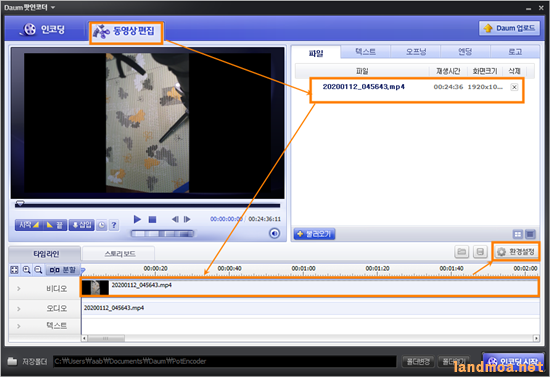Open the question mark help icon
The width and height of the screenshot is (550, 377).
(114, 225)
